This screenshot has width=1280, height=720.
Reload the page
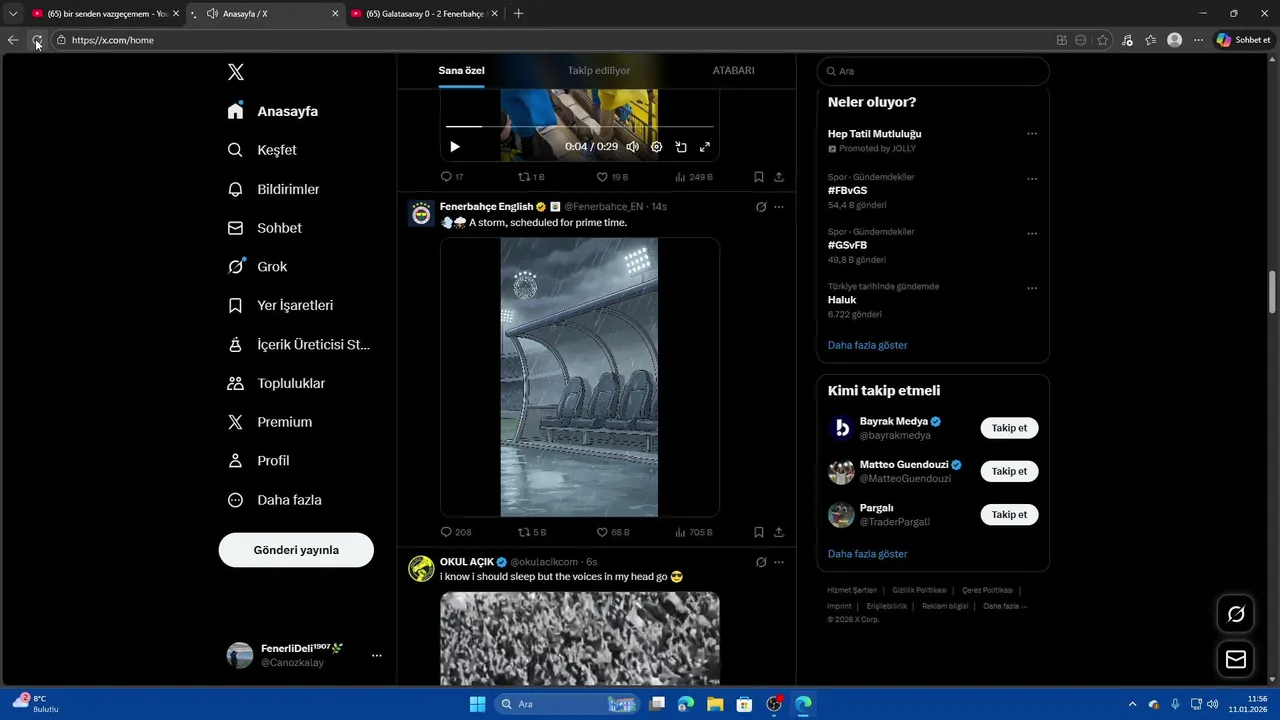tap(37, 40)
